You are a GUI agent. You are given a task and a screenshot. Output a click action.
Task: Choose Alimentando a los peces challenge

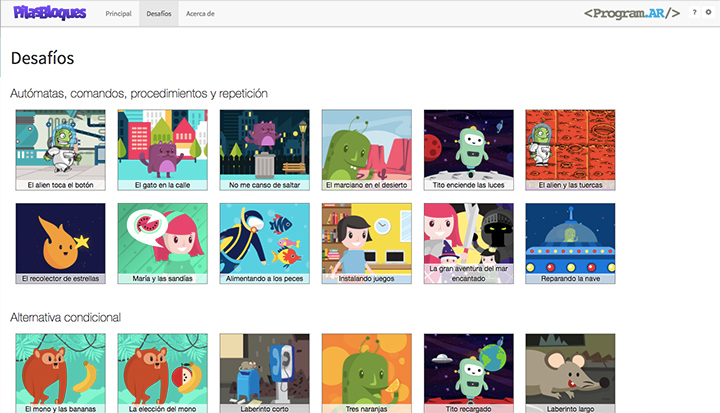click(x=264, y=243)
